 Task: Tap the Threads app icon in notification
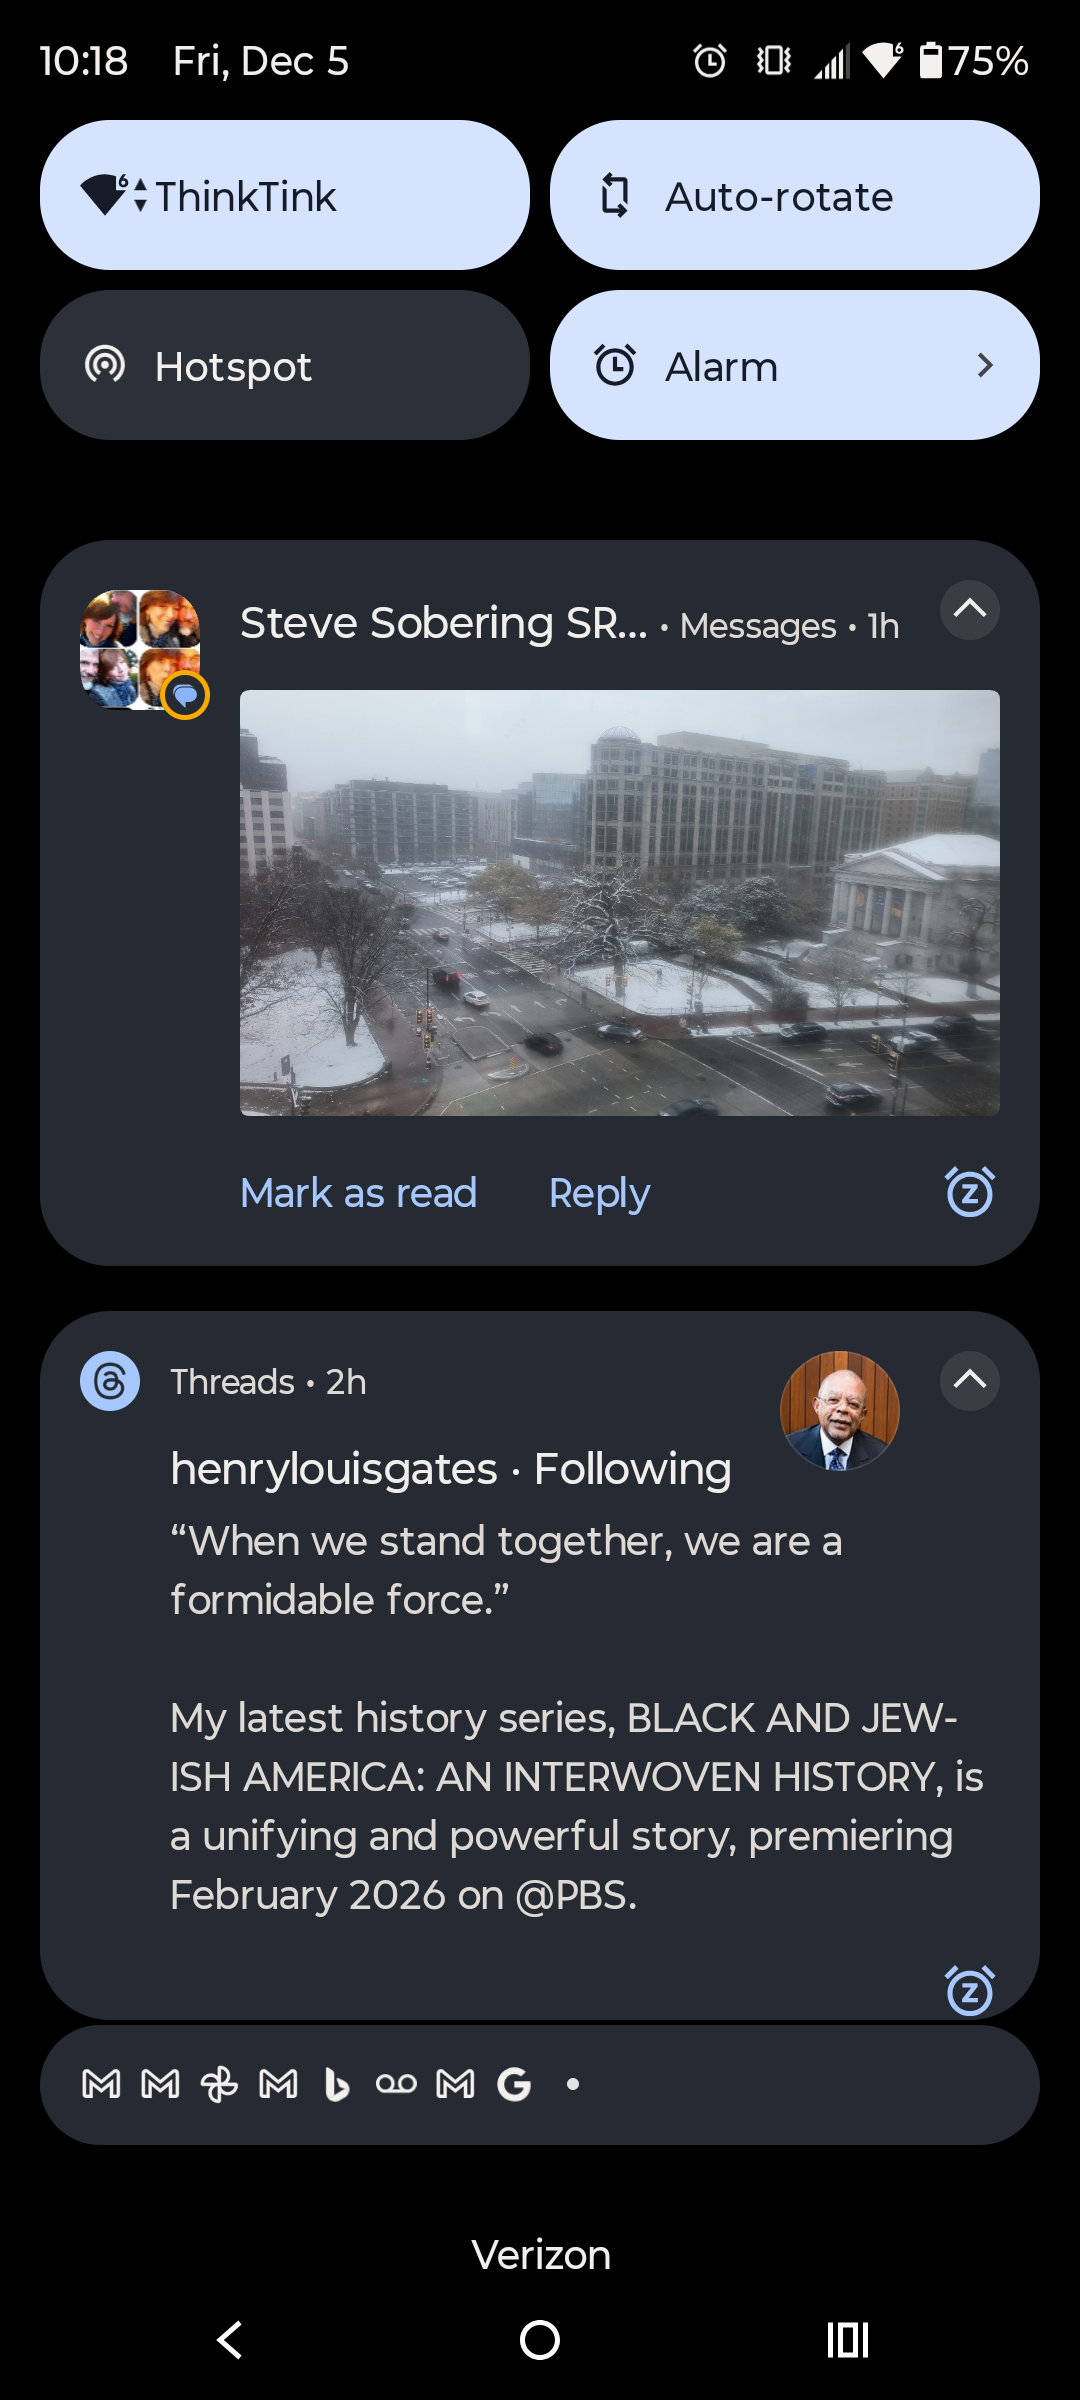point(110,1381)
